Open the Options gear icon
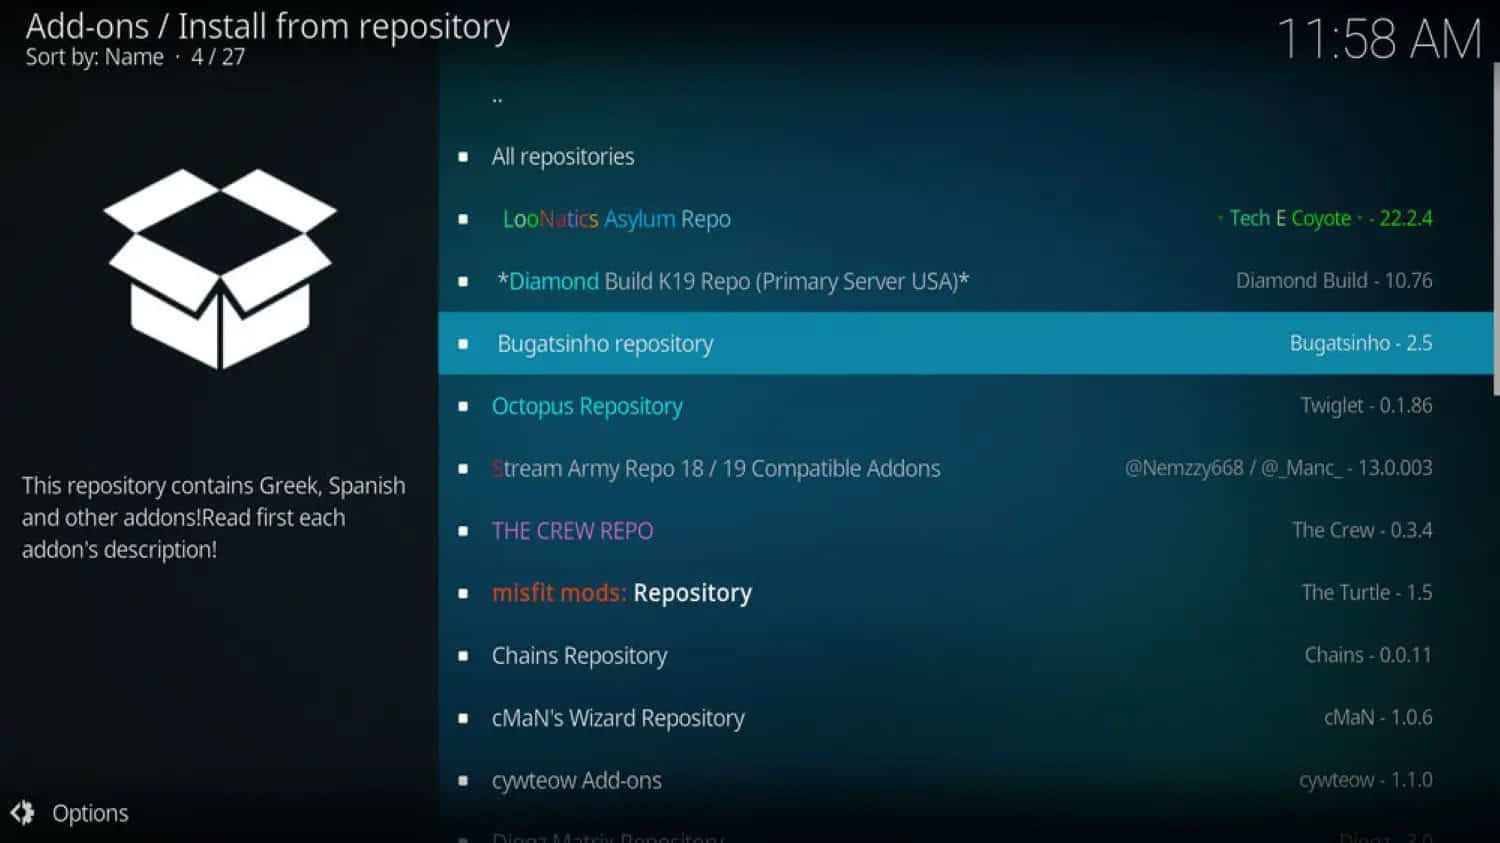 (x=22, y=813)
